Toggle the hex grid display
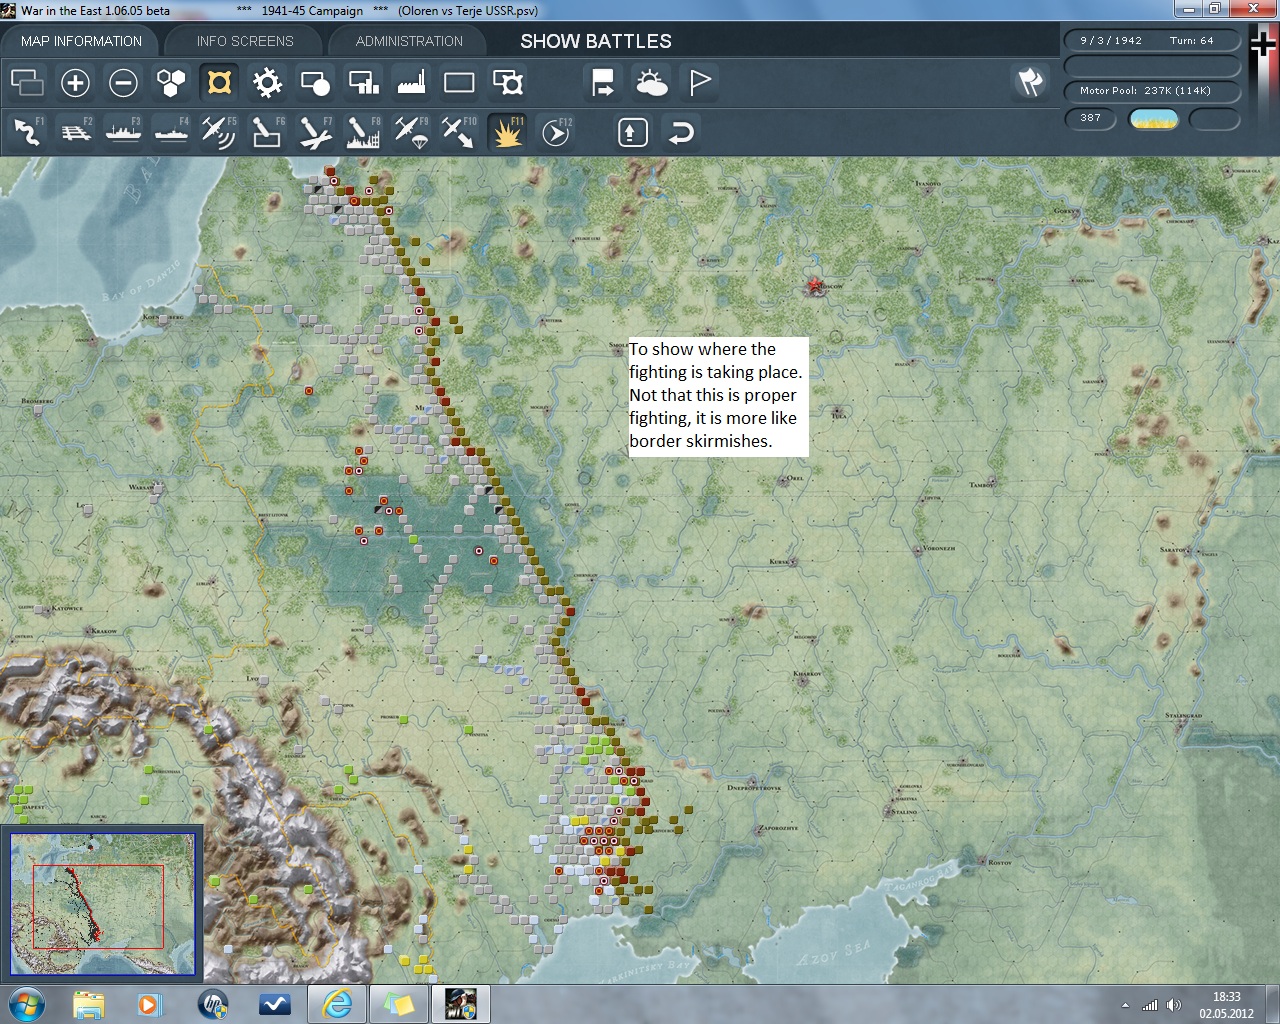 [171, 82]
